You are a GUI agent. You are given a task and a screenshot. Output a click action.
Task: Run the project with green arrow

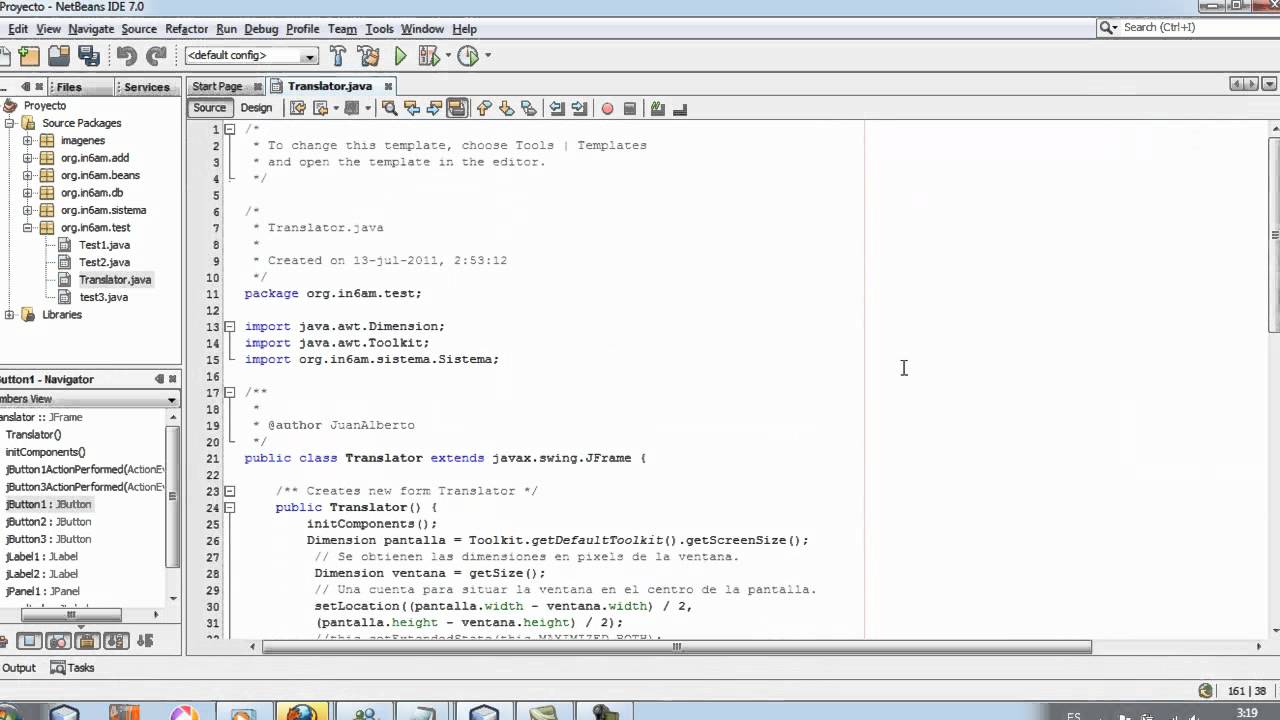click(400, 56)
